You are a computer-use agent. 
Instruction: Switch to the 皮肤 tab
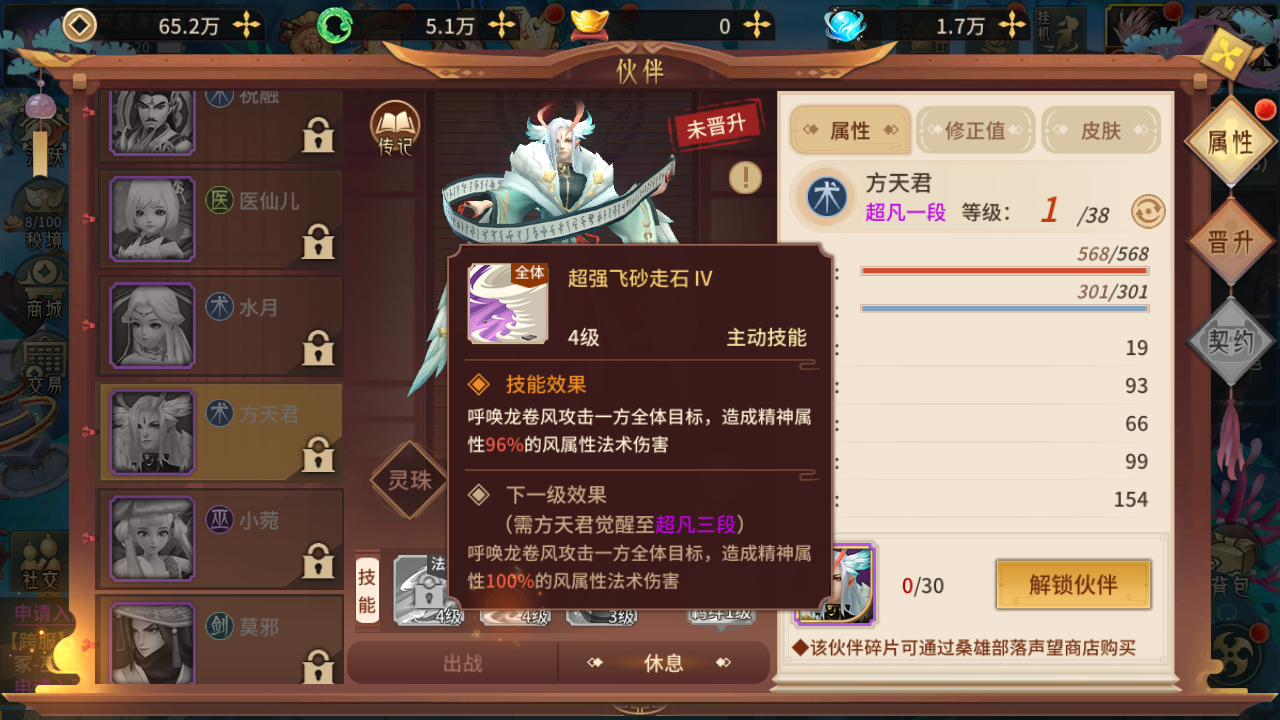pyautogui.click(x=1101, y=131)
